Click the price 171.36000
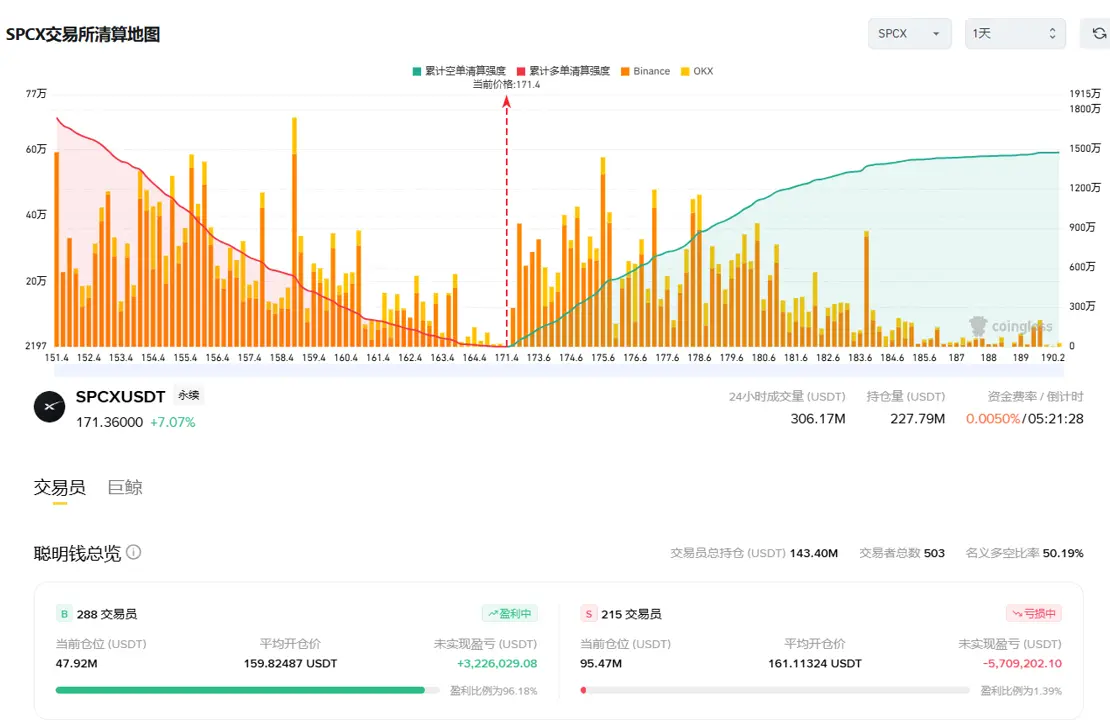This screenshot has width=1110, height=723. point(110,422)
